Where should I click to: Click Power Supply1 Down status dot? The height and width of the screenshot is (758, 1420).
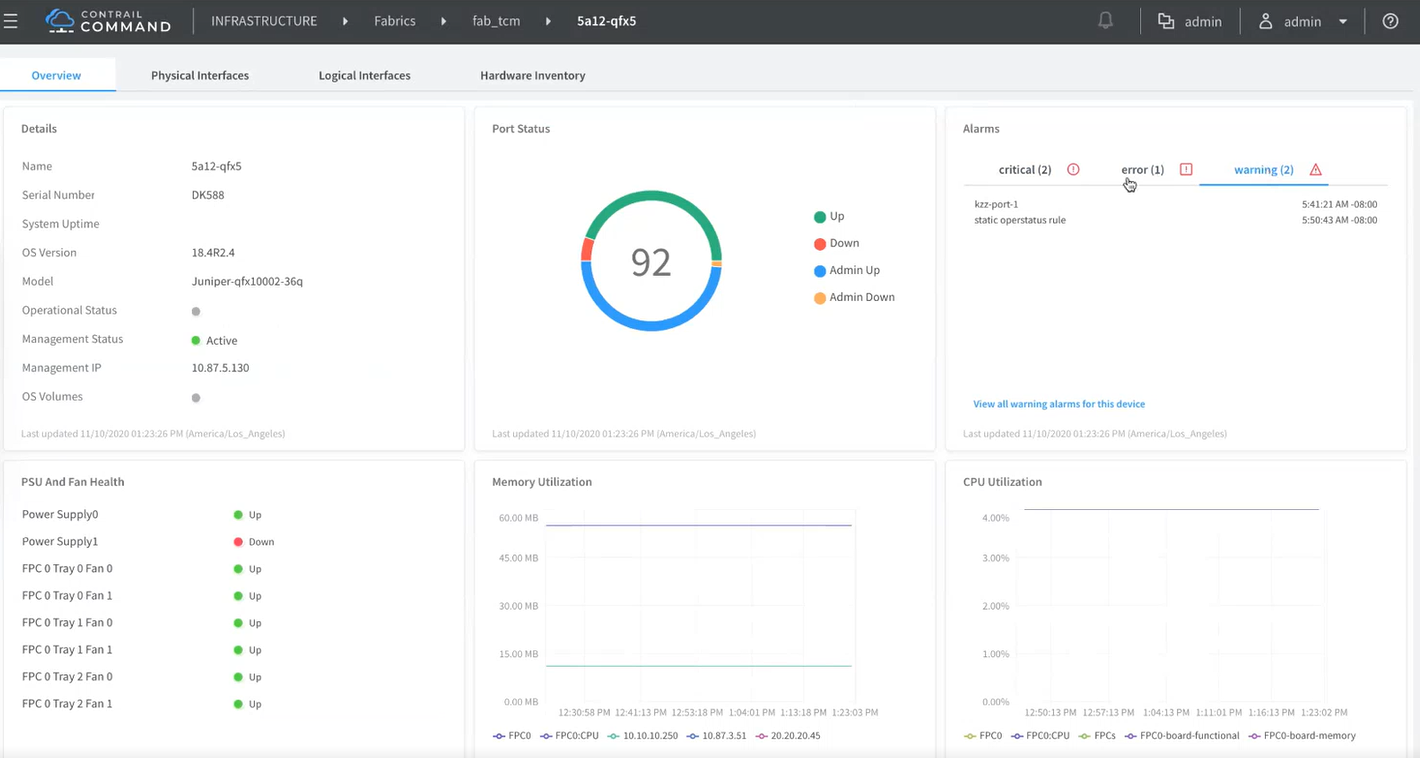[x=238, y=542]
